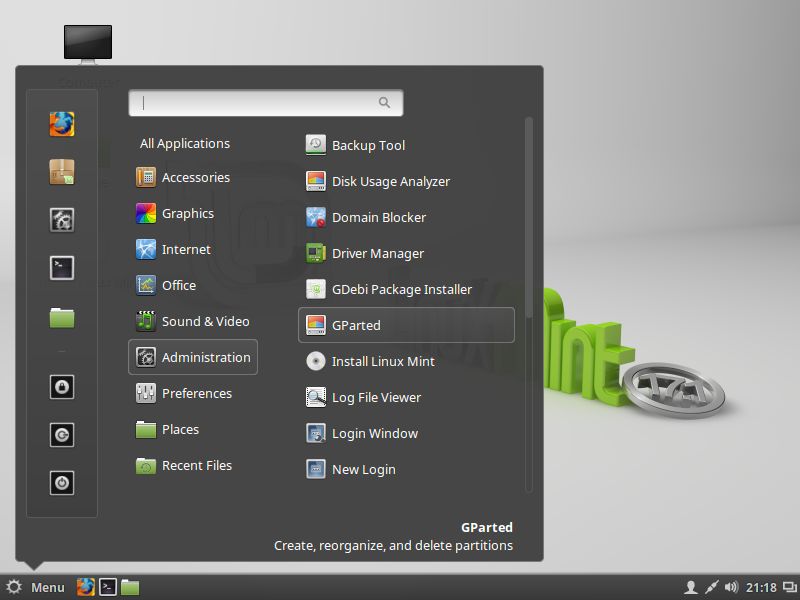
Task: Click the New Login icon
Action: (316, 469)
